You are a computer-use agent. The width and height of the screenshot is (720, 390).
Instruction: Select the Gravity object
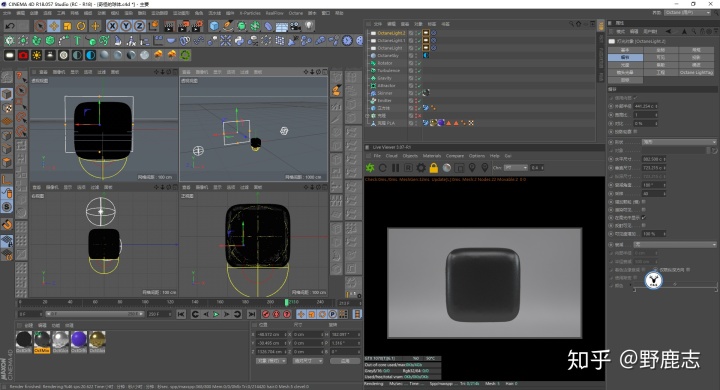[x=385, y=78]
